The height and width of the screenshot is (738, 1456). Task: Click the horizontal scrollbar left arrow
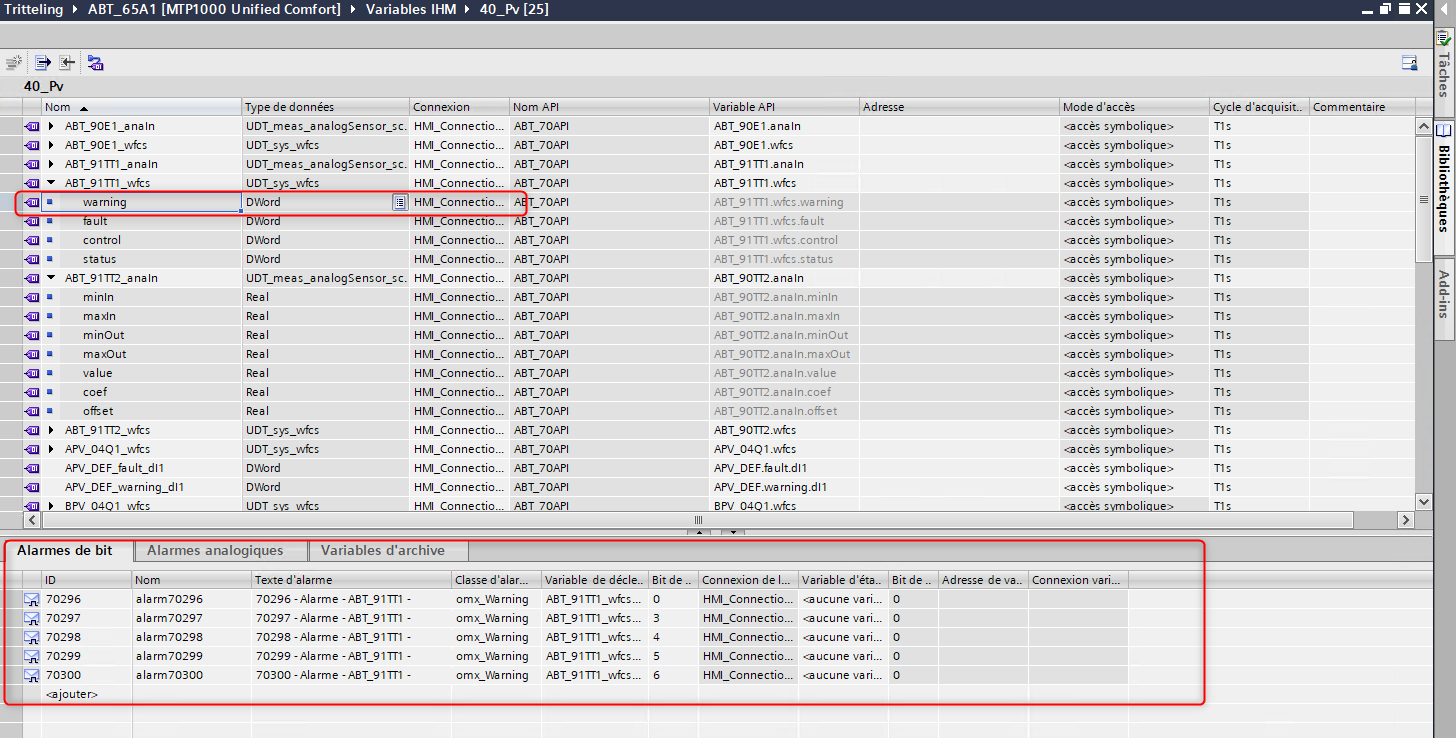tap(31, 520)
